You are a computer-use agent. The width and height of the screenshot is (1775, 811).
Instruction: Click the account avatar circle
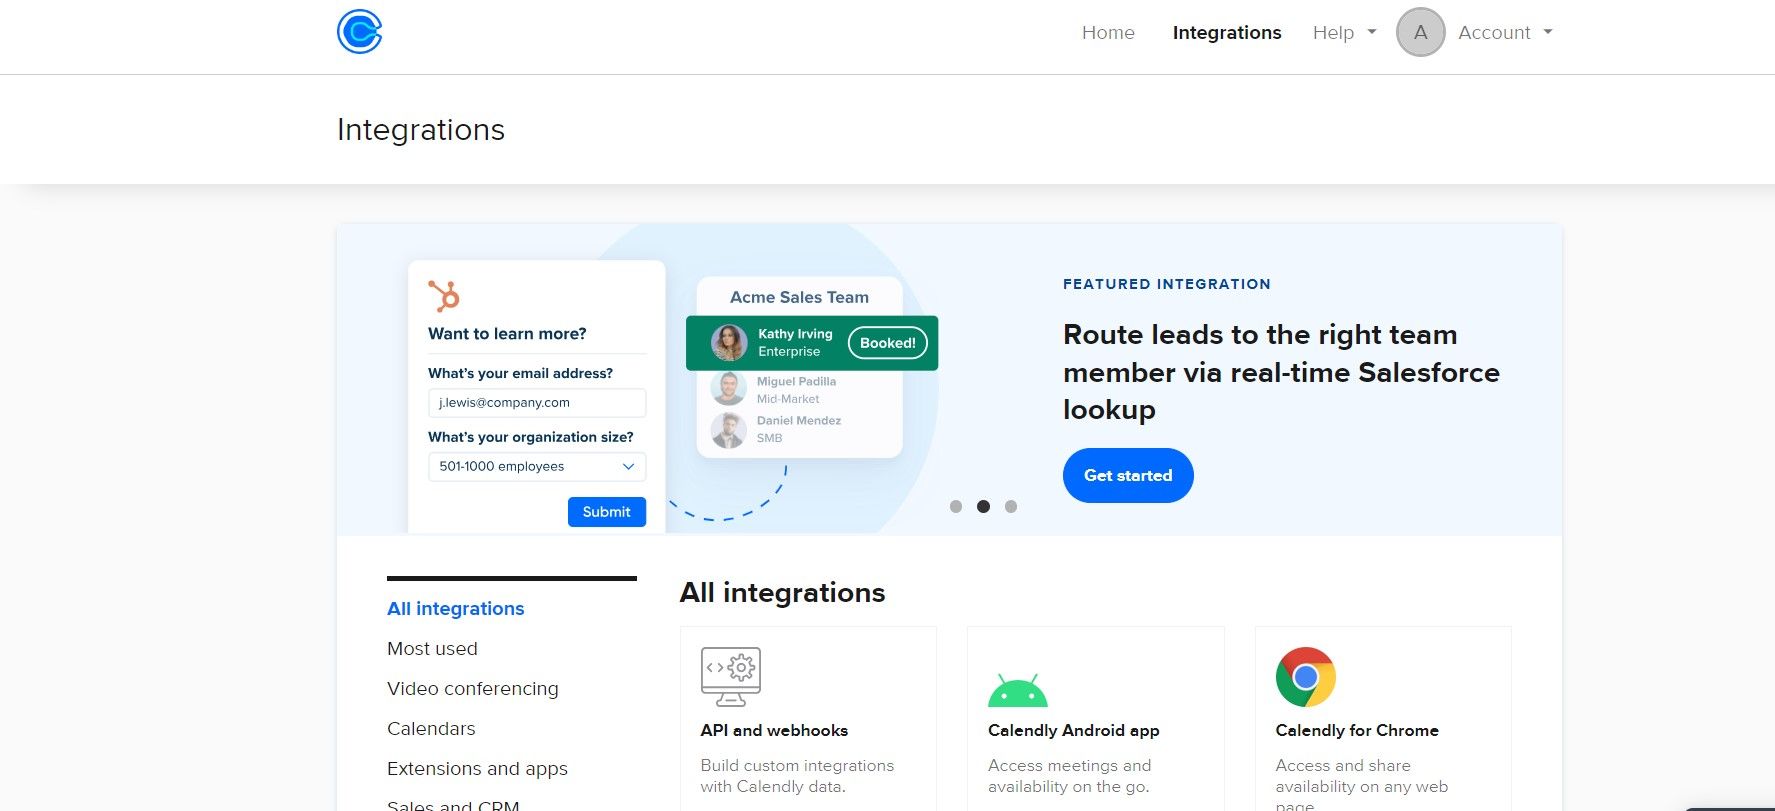(1420, 32)
